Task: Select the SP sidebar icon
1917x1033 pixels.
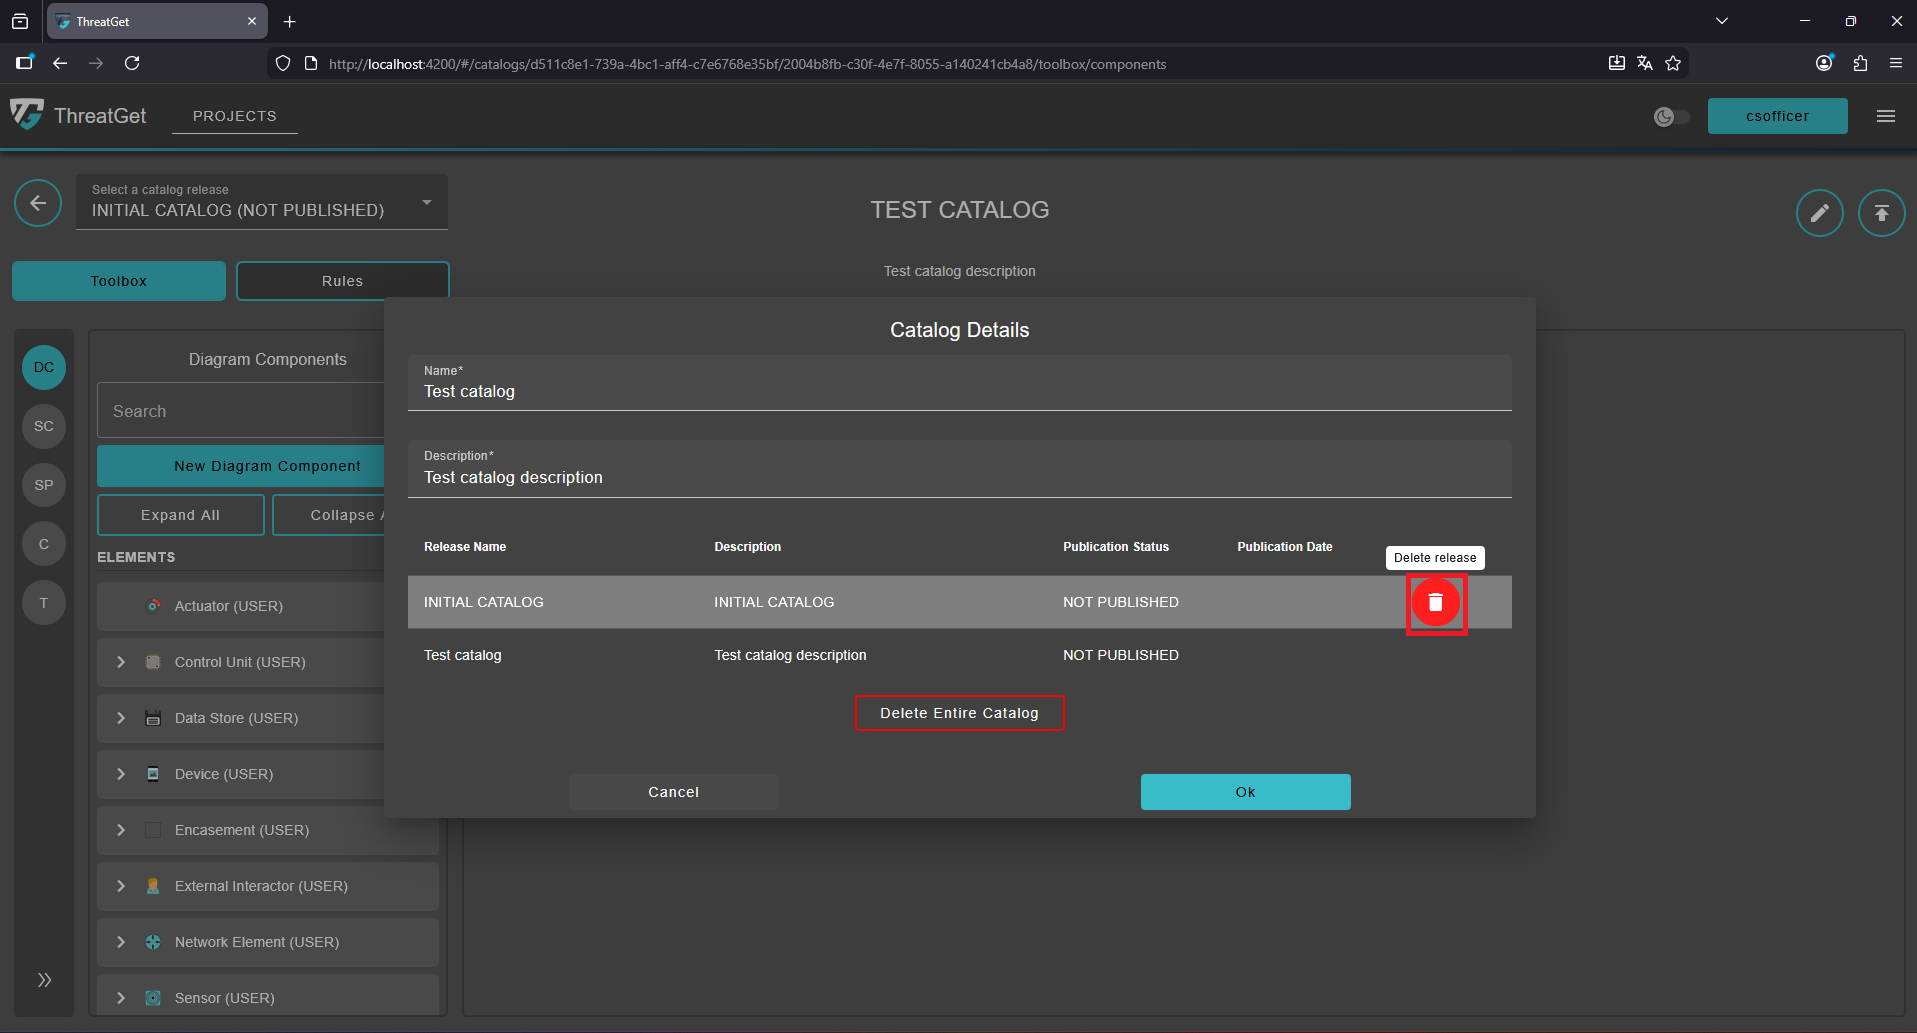Action: [44, 485]
